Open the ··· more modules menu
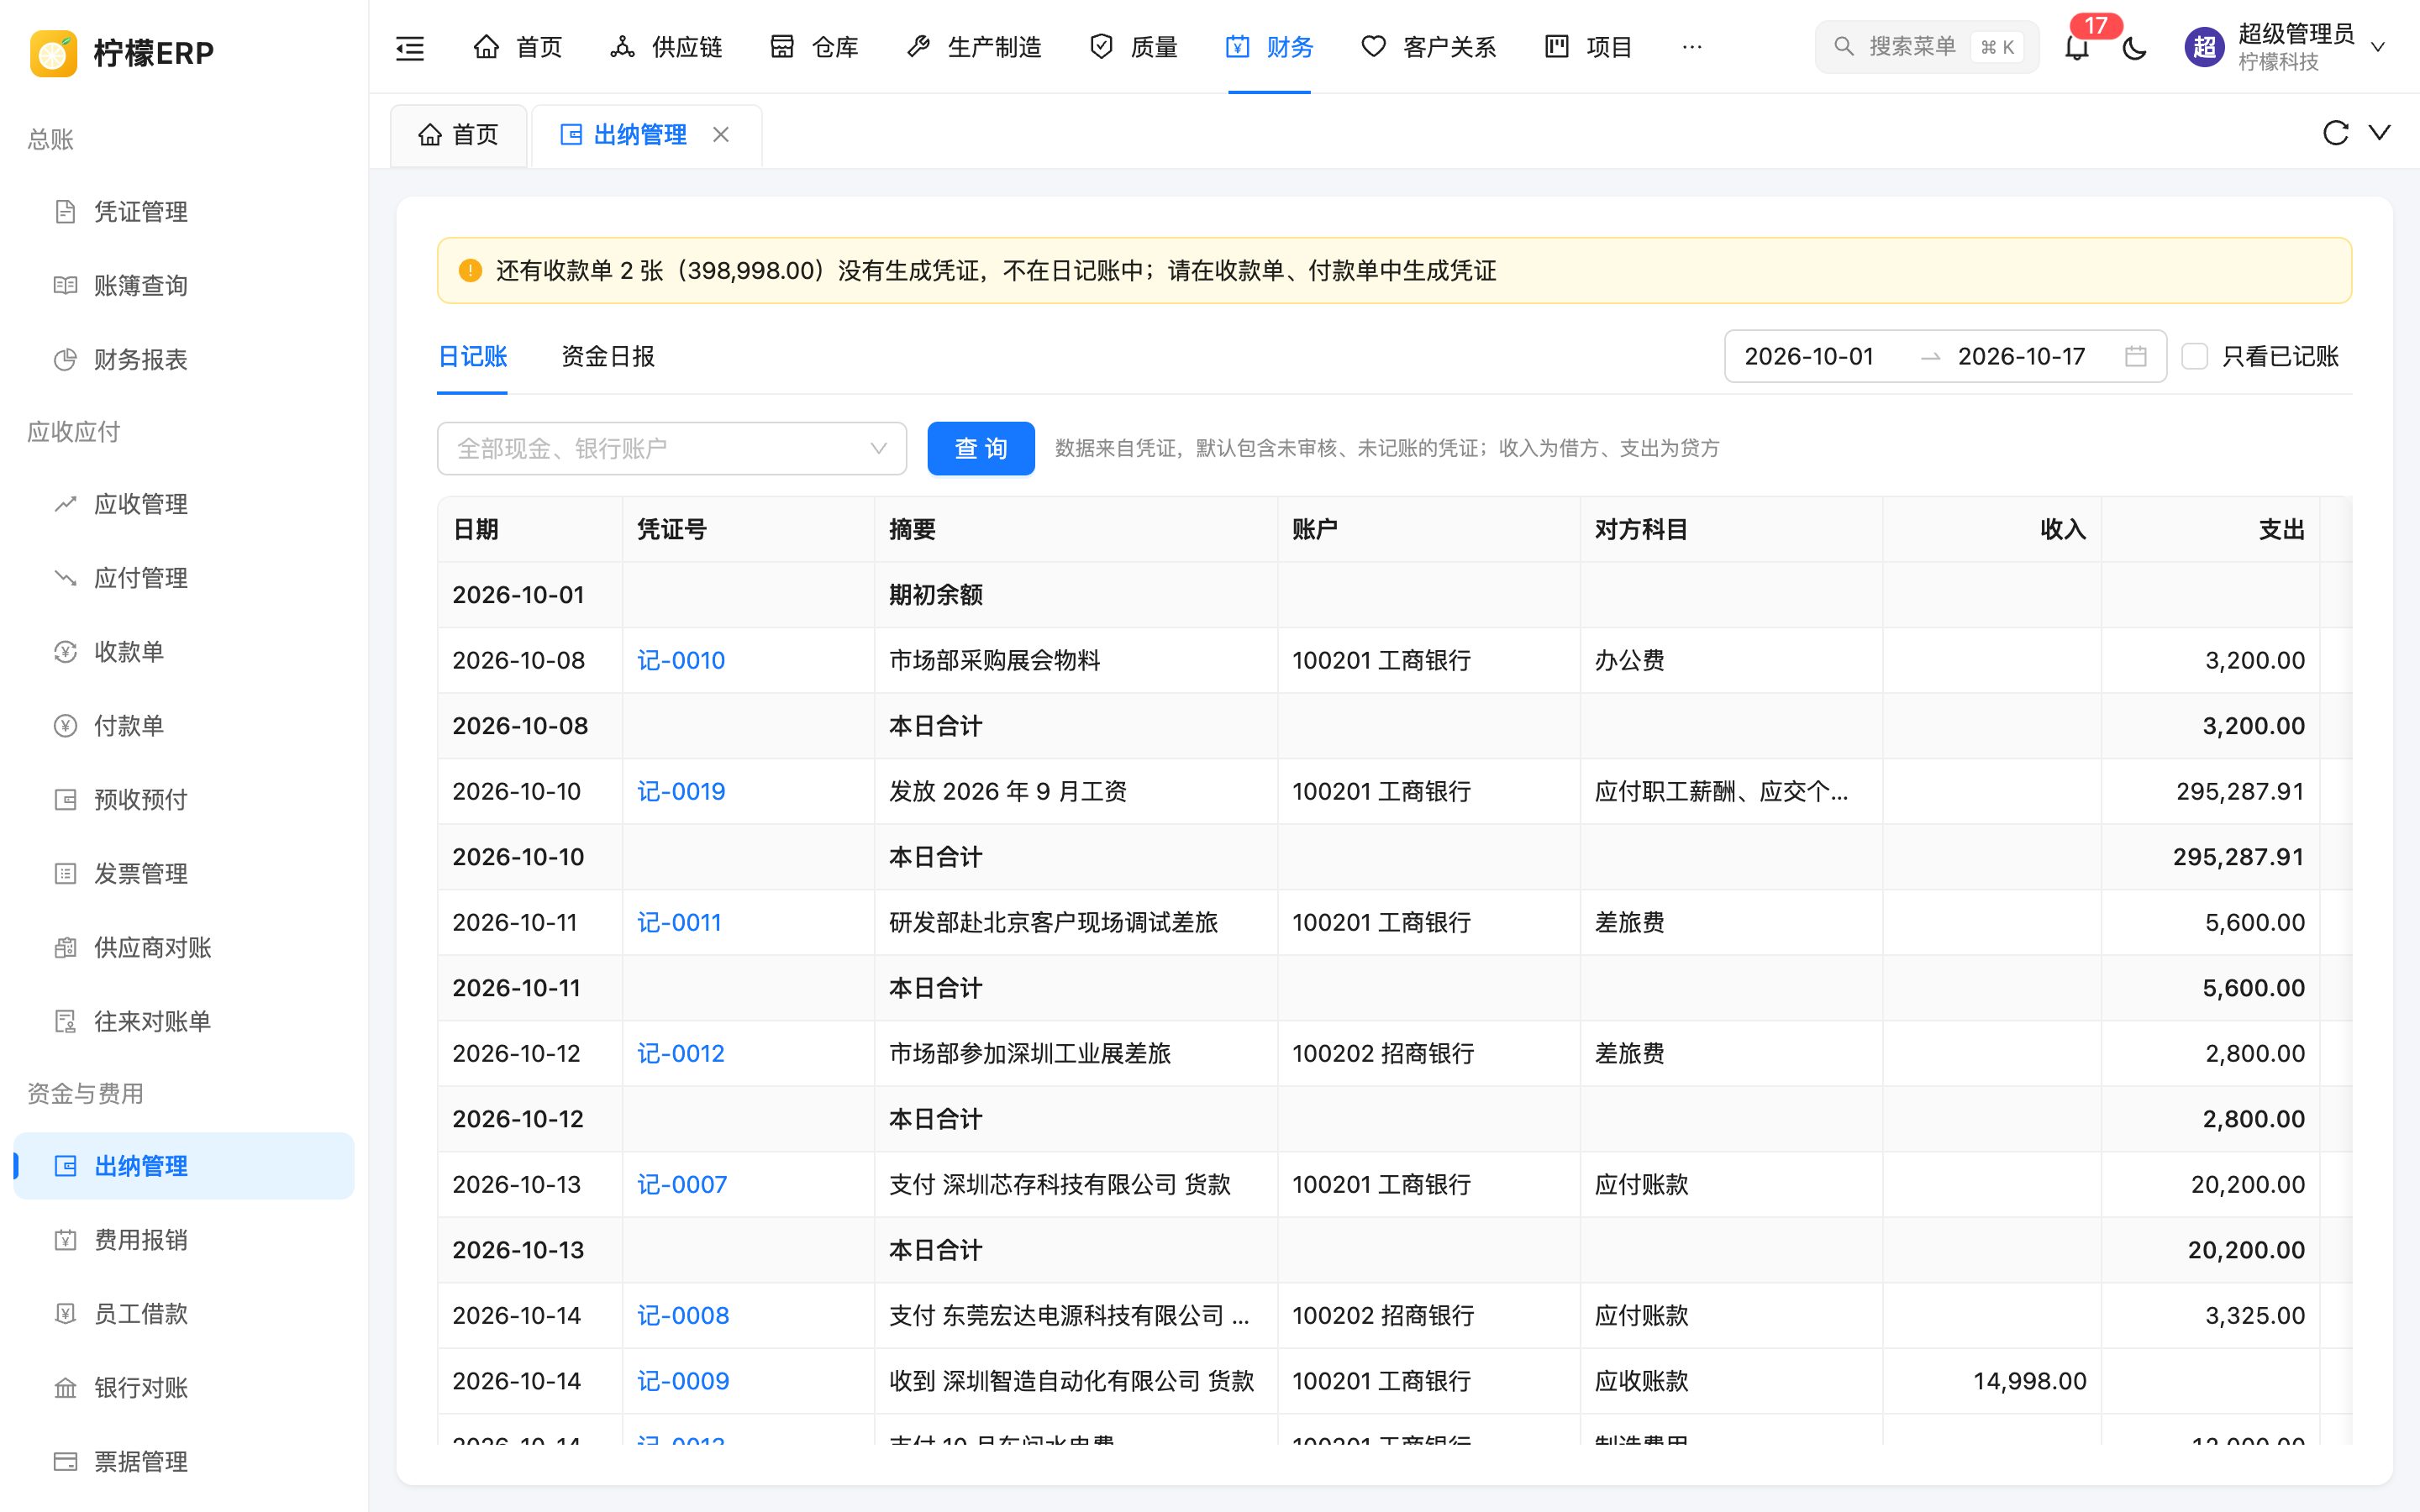Screen dimensions: 2420x1512 click(x=1691, y=47)
